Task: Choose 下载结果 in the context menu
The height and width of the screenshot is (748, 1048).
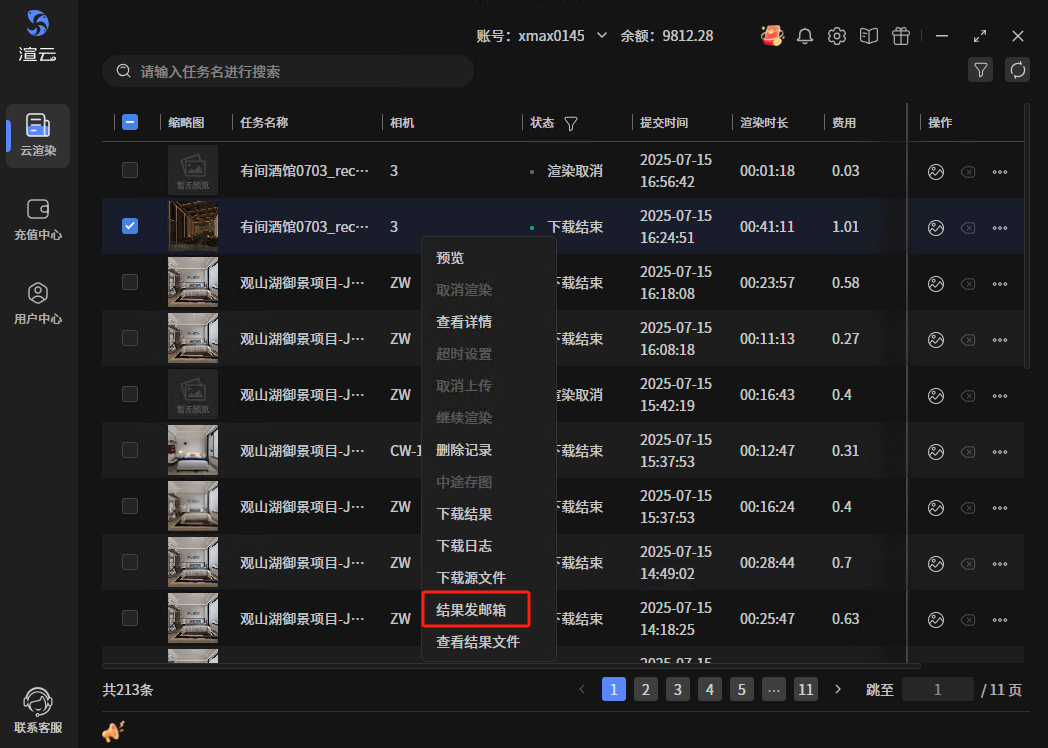Action: coord(464,514)
